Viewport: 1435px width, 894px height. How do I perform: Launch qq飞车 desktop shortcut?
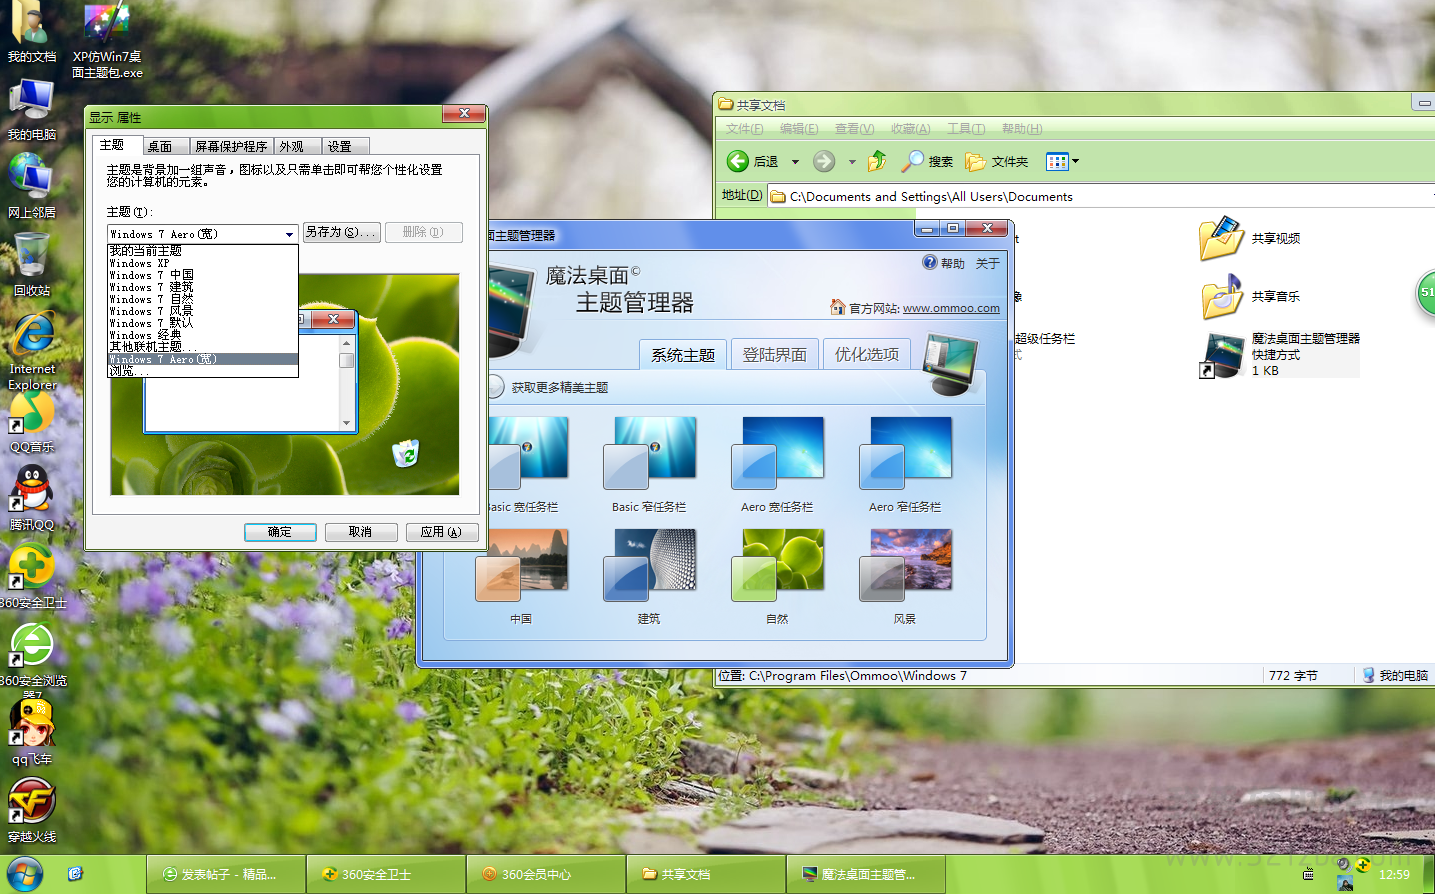[32, 733]
